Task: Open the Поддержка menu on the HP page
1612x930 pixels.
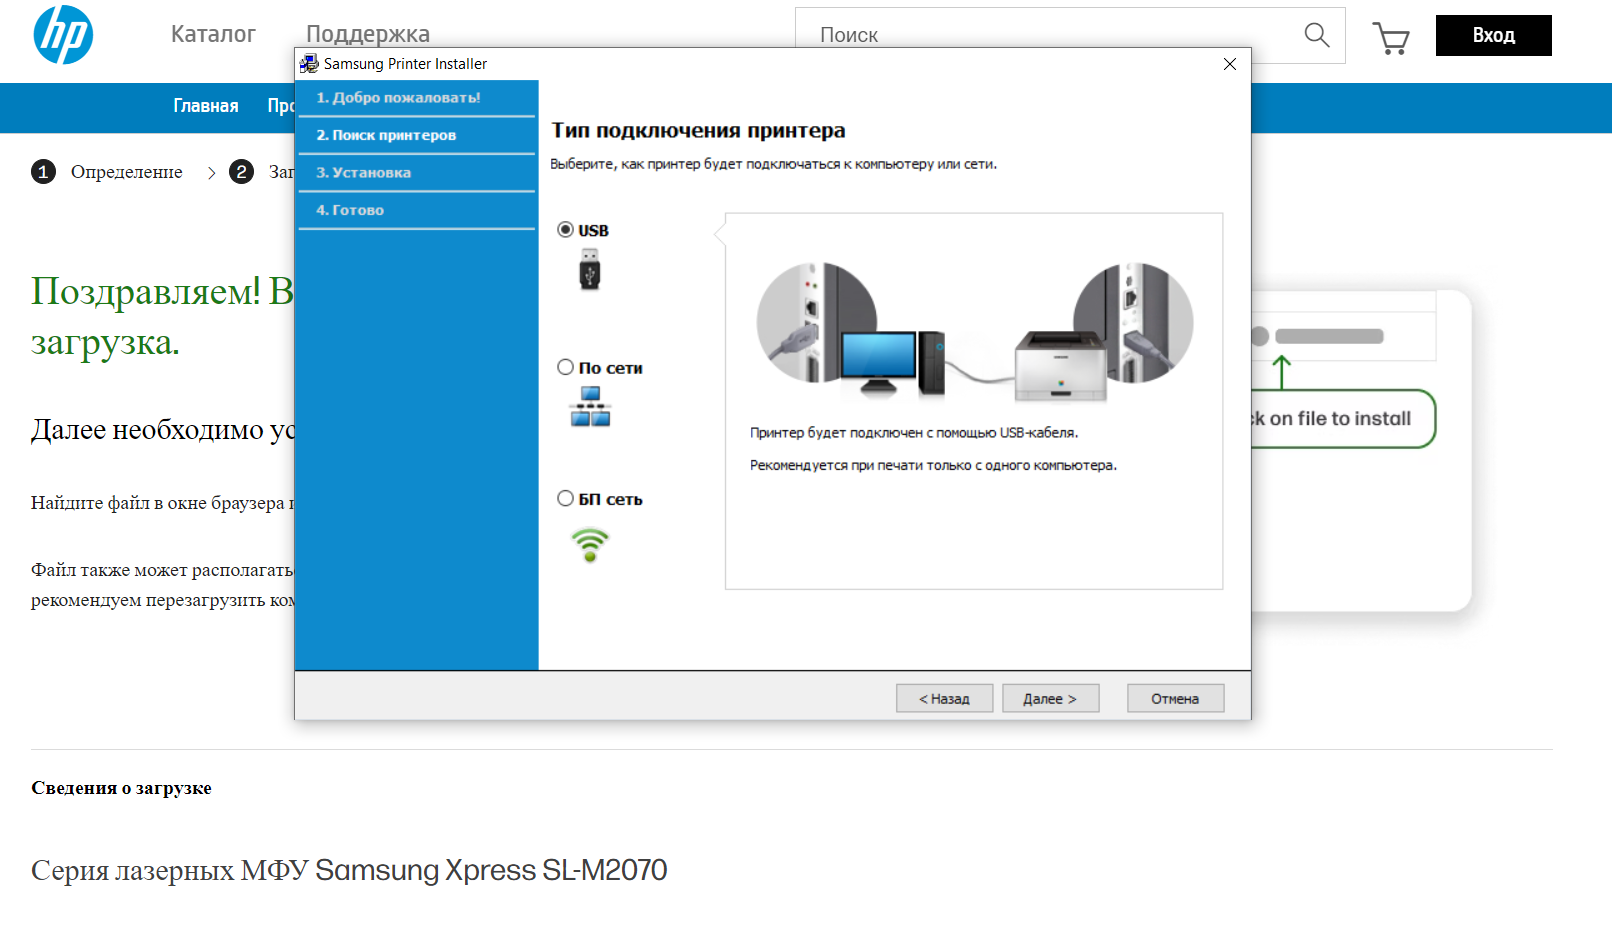Action: pyautogui.click(x=368, y=34)
